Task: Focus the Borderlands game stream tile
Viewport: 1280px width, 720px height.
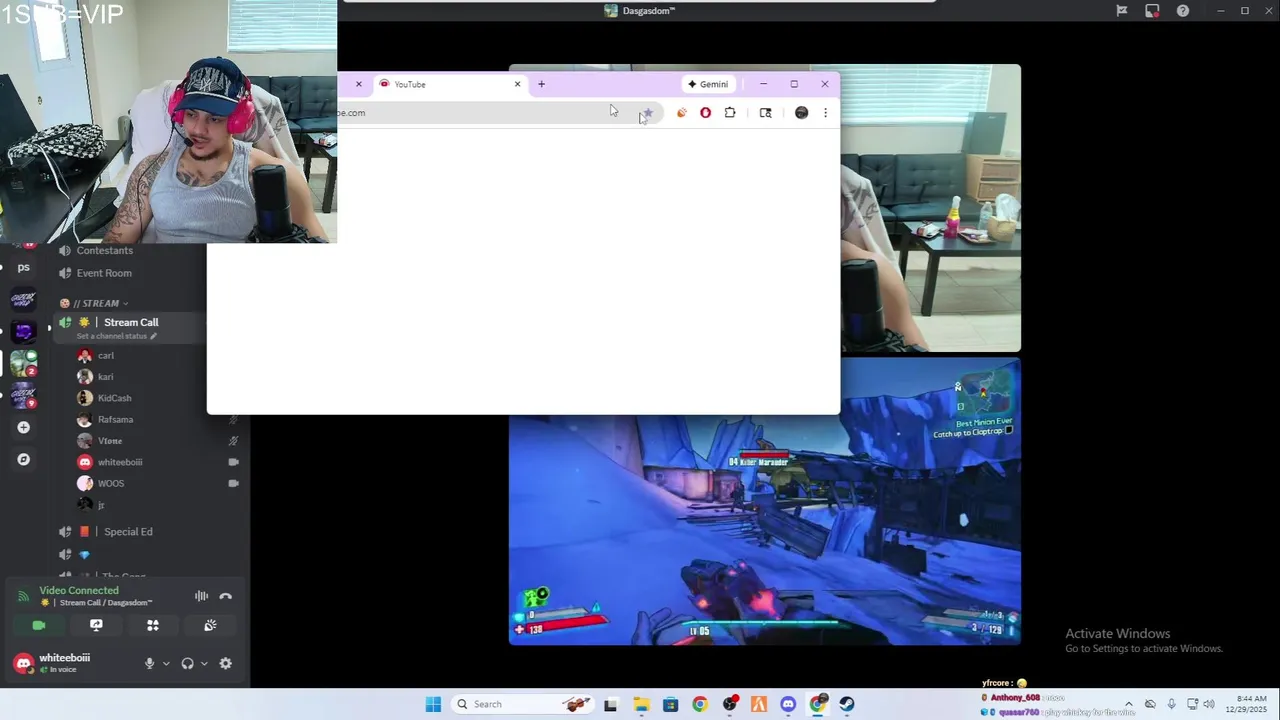Action: 765,501
